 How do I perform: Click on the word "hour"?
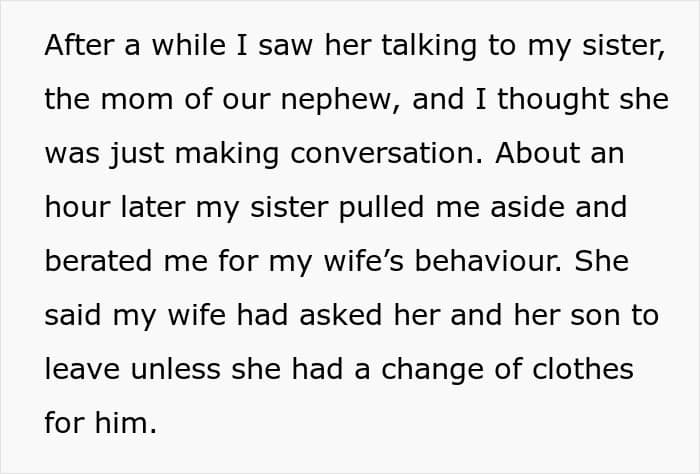(77, 207)
